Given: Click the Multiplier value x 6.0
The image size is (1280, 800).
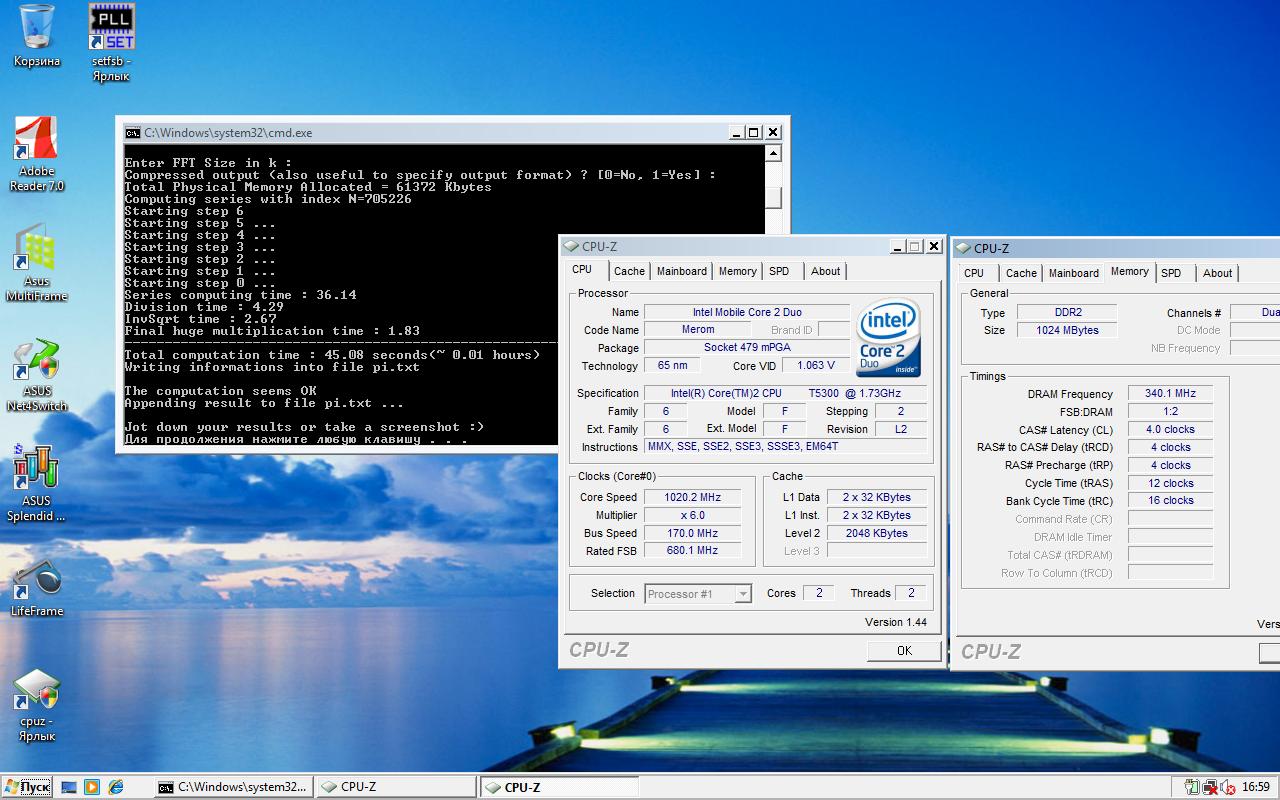Looking at the screenshot, I should pos(692,515).
